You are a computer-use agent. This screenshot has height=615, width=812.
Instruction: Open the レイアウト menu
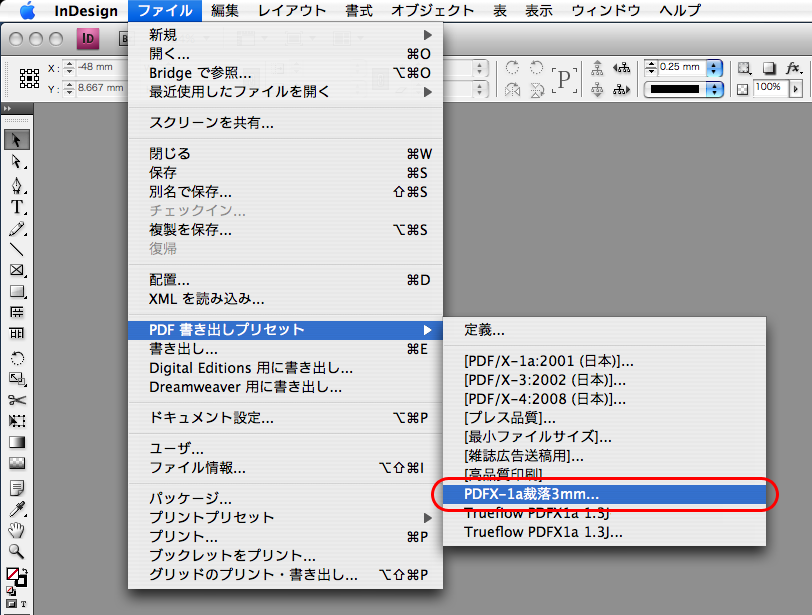[292, 10]
